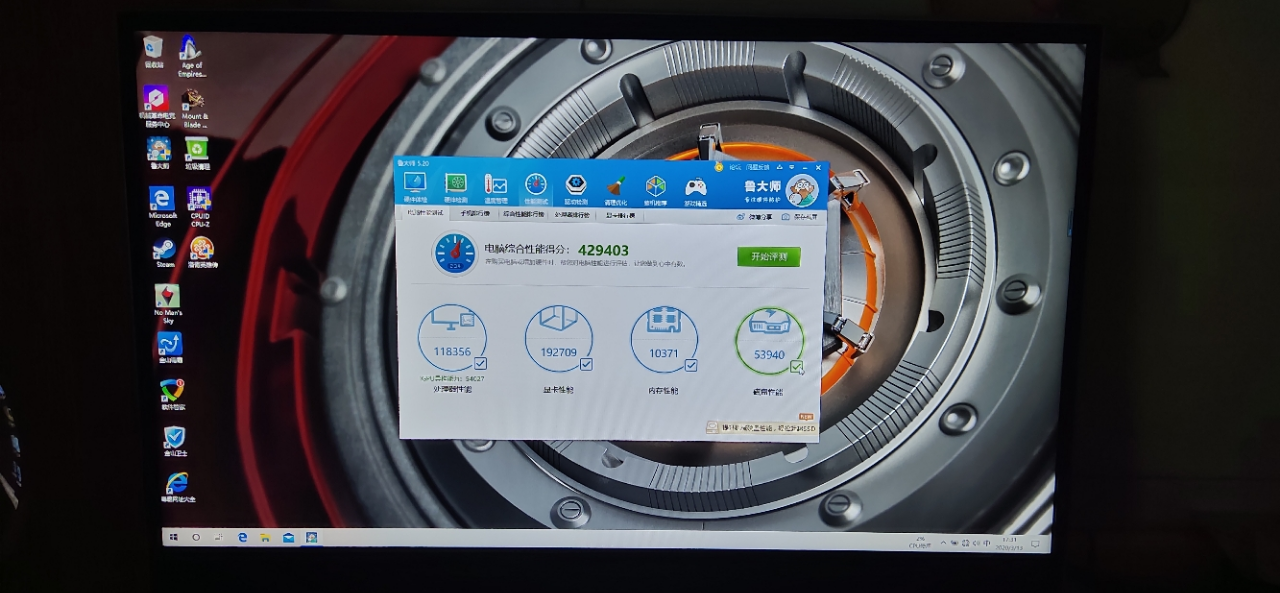Image resolution: width=1280 pixels, height=593 pixels.
Task: Open the notification center on the taskbar
Action: coord(1035,544)
